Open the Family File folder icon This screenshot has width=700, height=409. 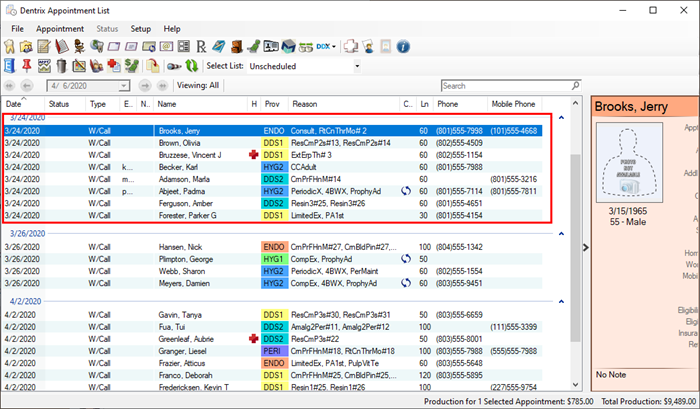26,46
